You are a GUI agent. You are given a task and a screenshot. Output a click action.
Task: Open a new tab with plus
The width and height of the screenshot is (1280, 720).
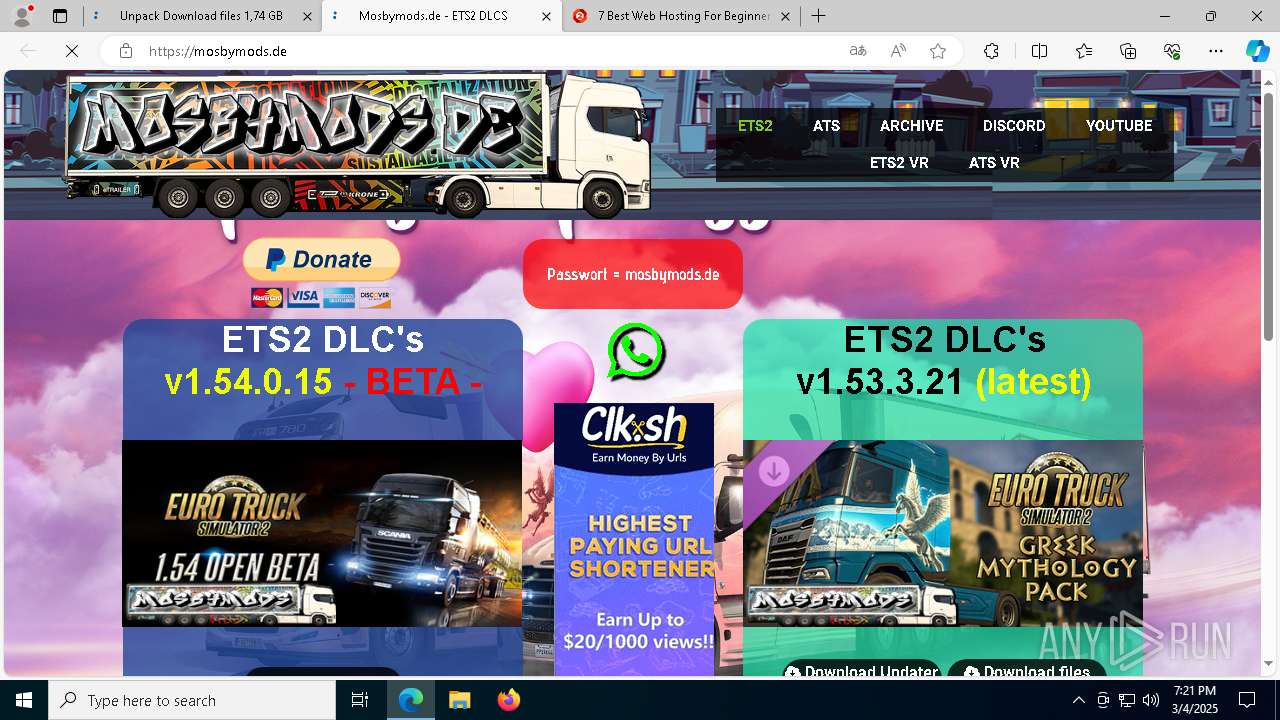click(x=818, y=16)
